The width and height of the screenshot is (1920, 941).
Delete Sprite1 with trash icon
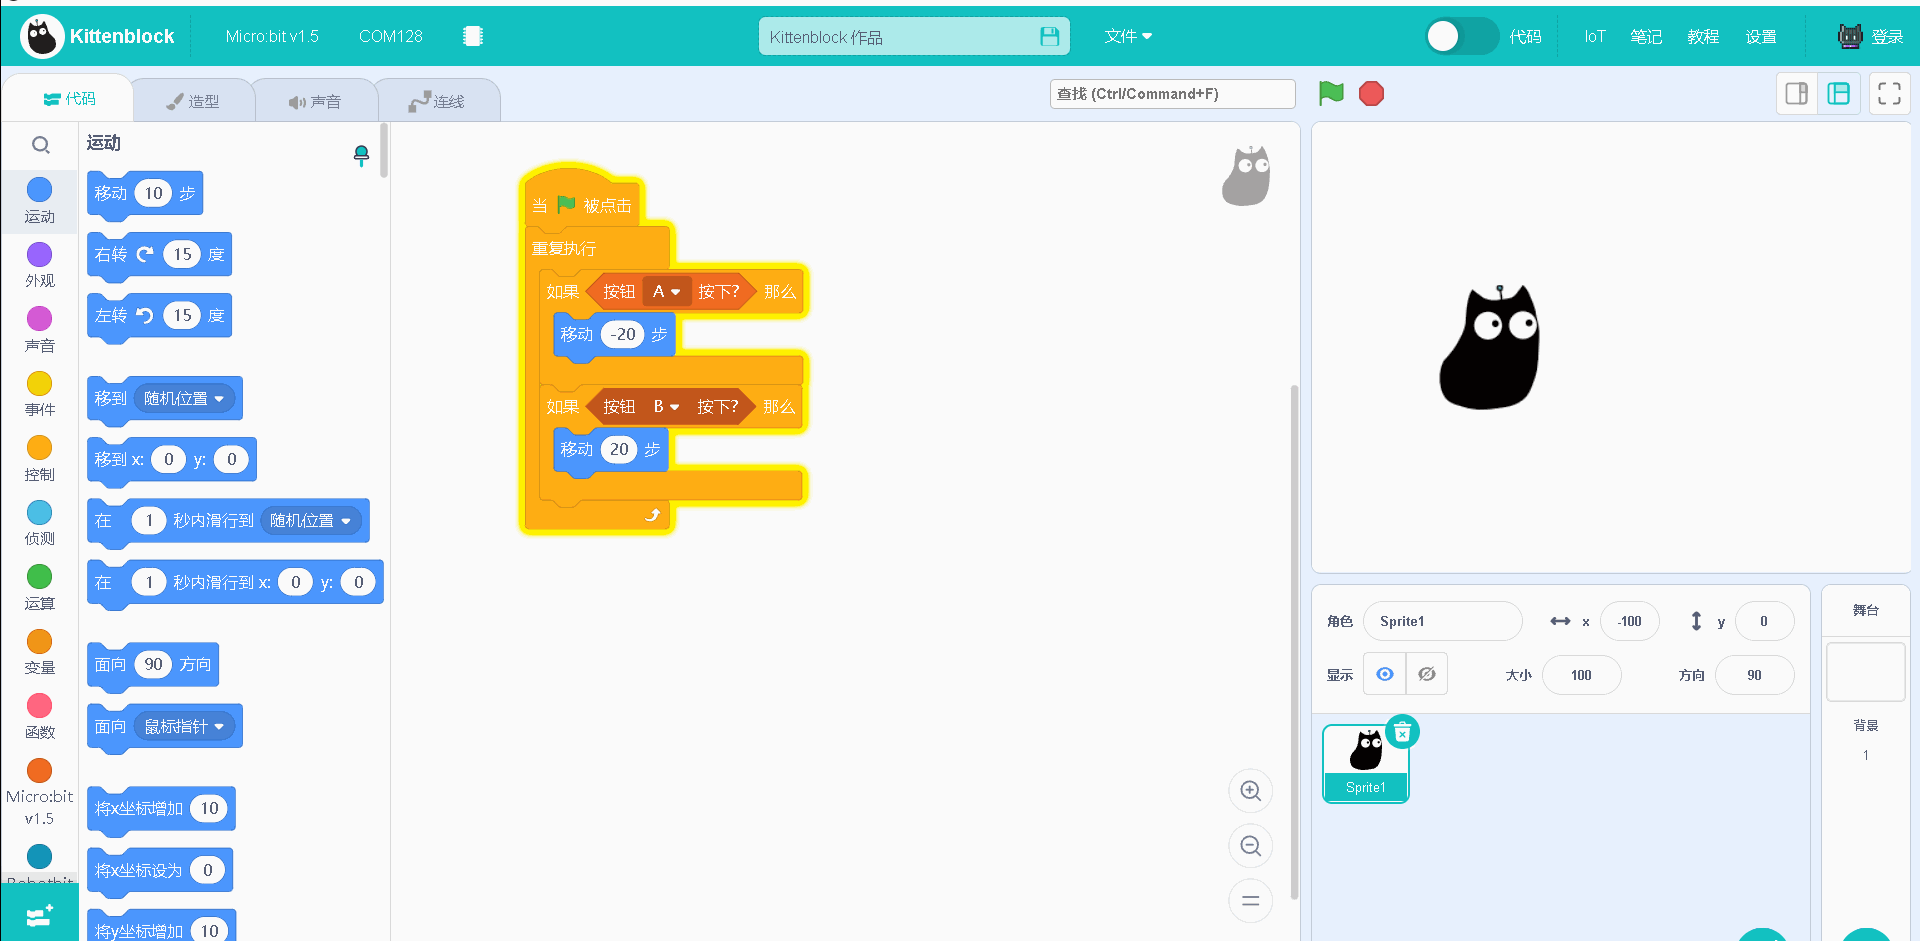pos(1403,732)
